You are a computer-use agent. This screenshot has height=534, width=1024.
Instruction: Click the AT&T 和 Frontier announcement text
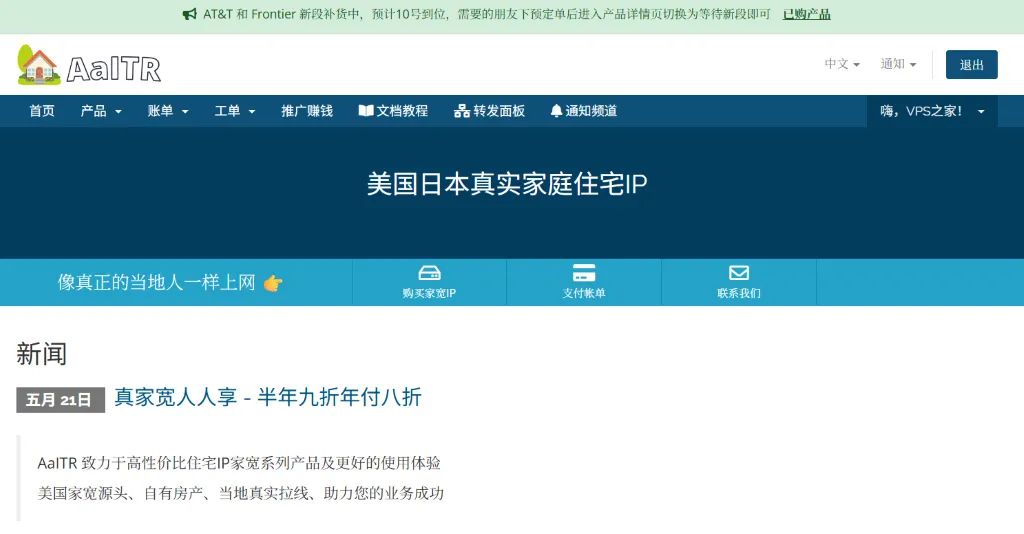pyautogui.click(x=487, y=14)
